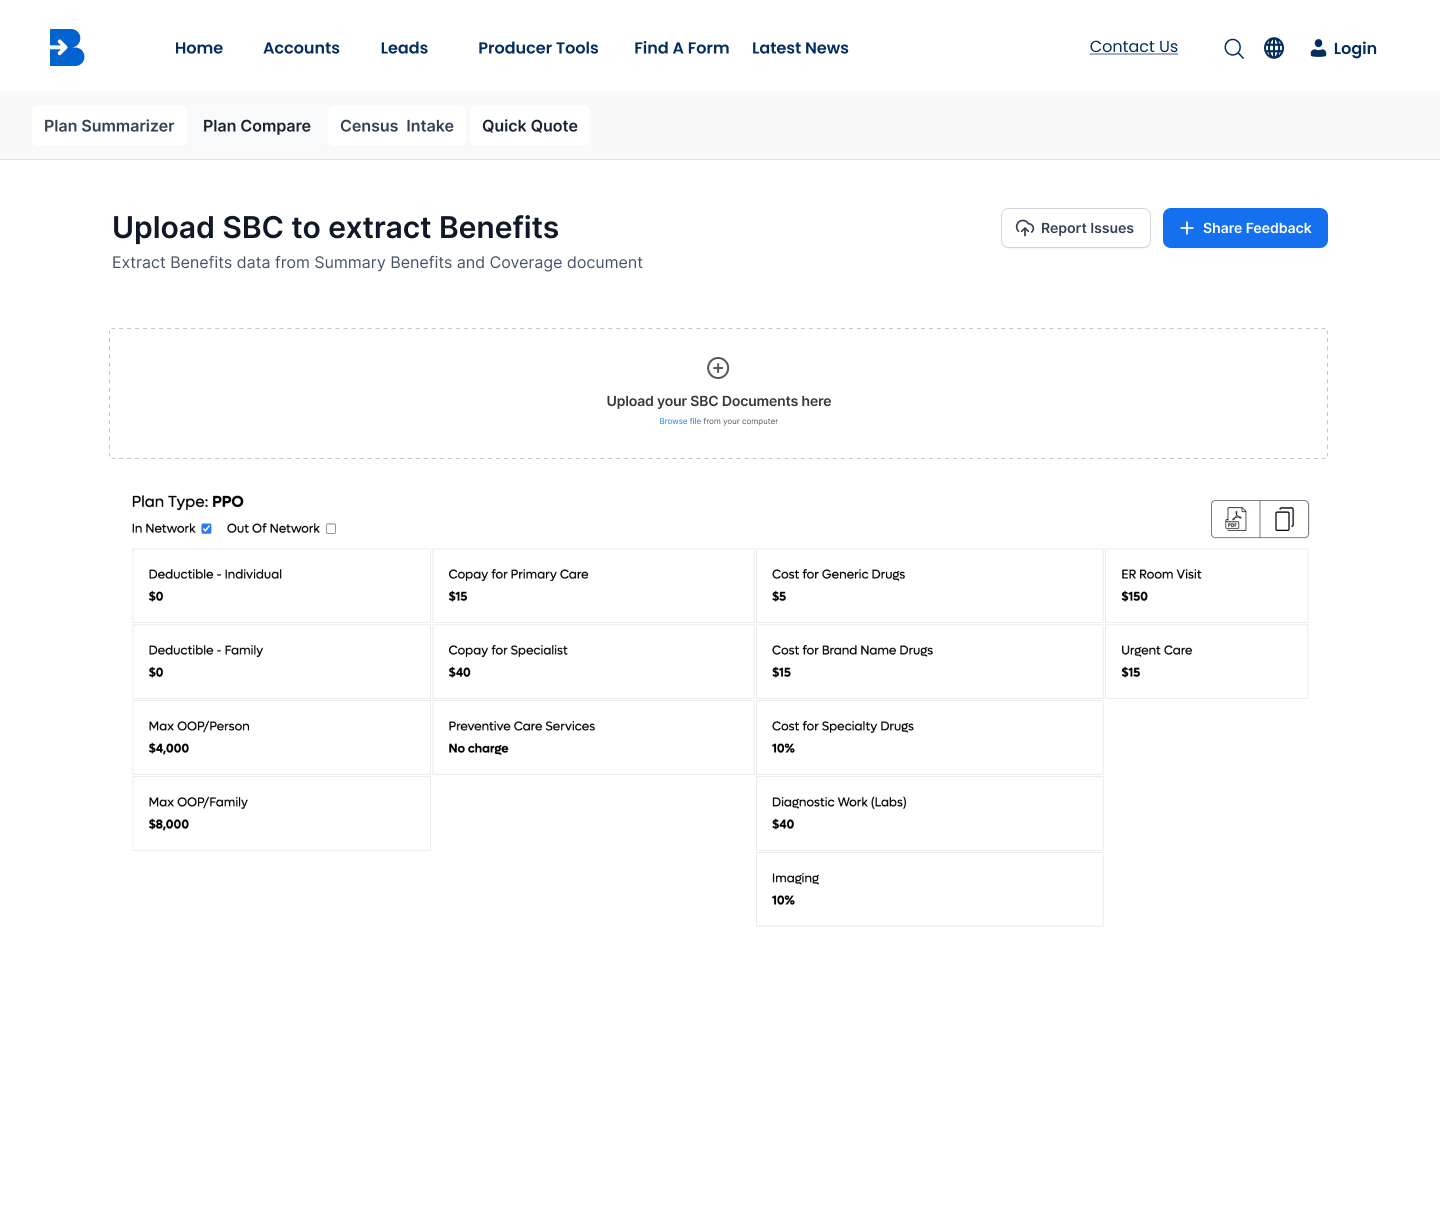The height and width of the screenshot is (1218, 1440).
Task: Click the Login text
Action: point(1355,49)
